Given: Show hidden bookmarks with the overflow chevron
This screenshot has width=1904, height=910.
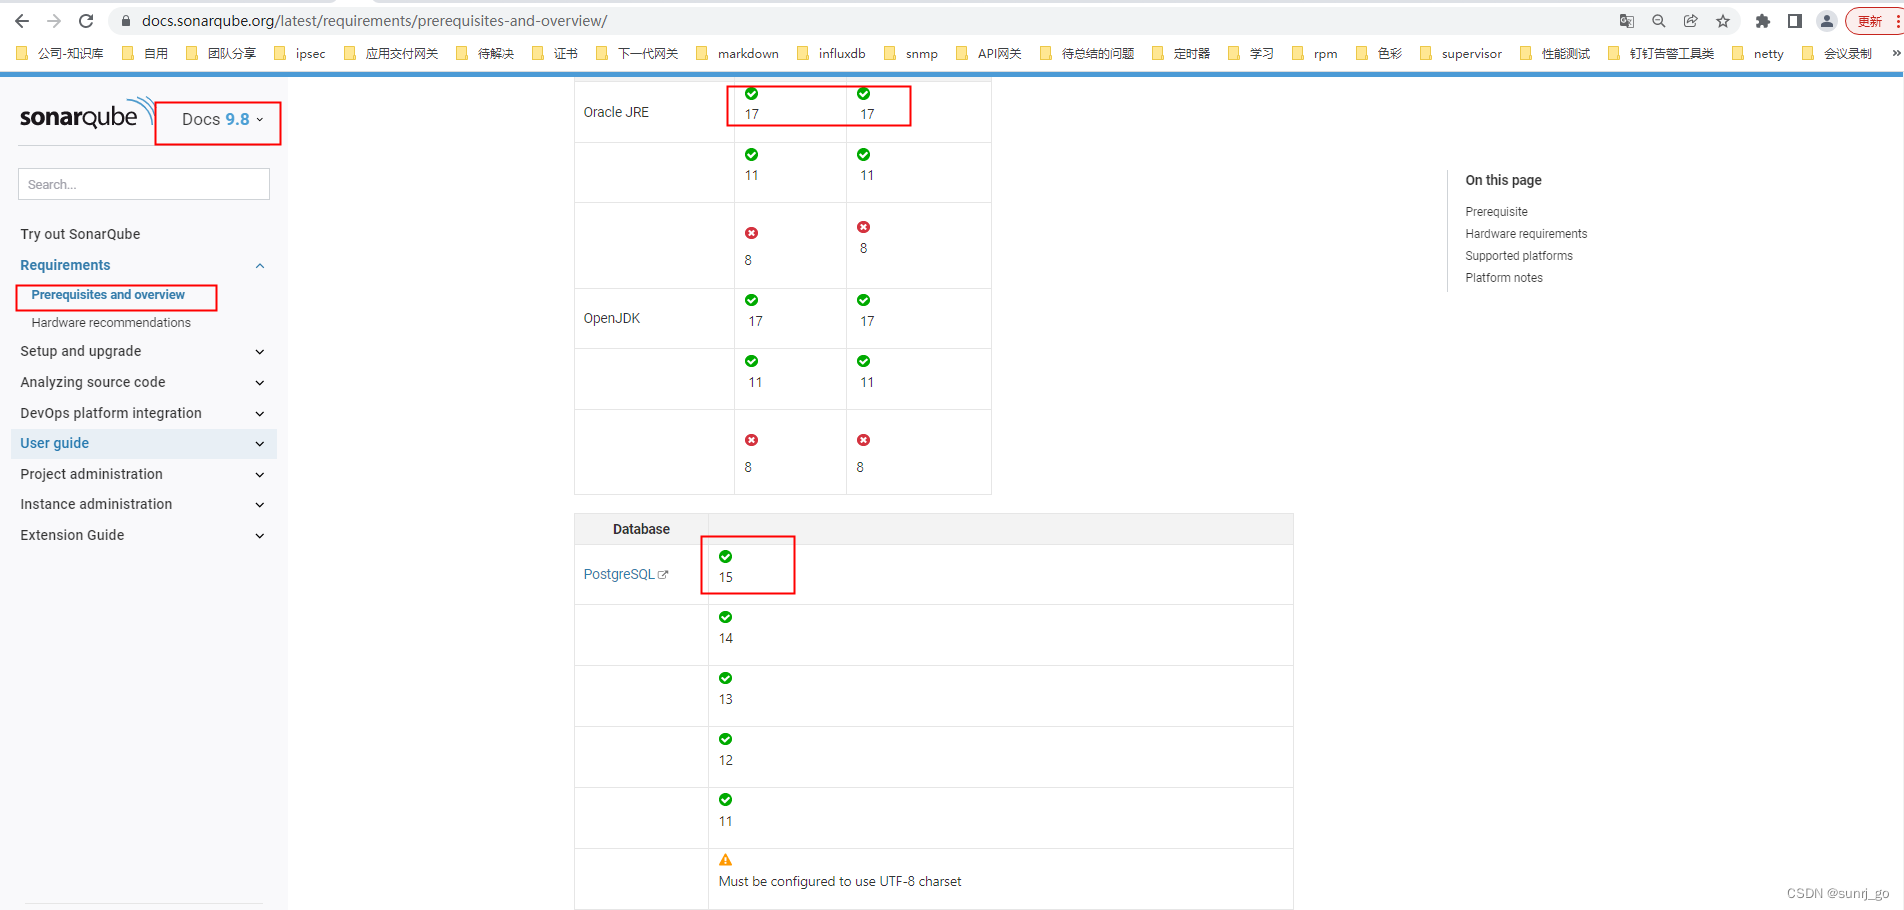Looking at the screenshot, I should click(x=1895, y=54).
